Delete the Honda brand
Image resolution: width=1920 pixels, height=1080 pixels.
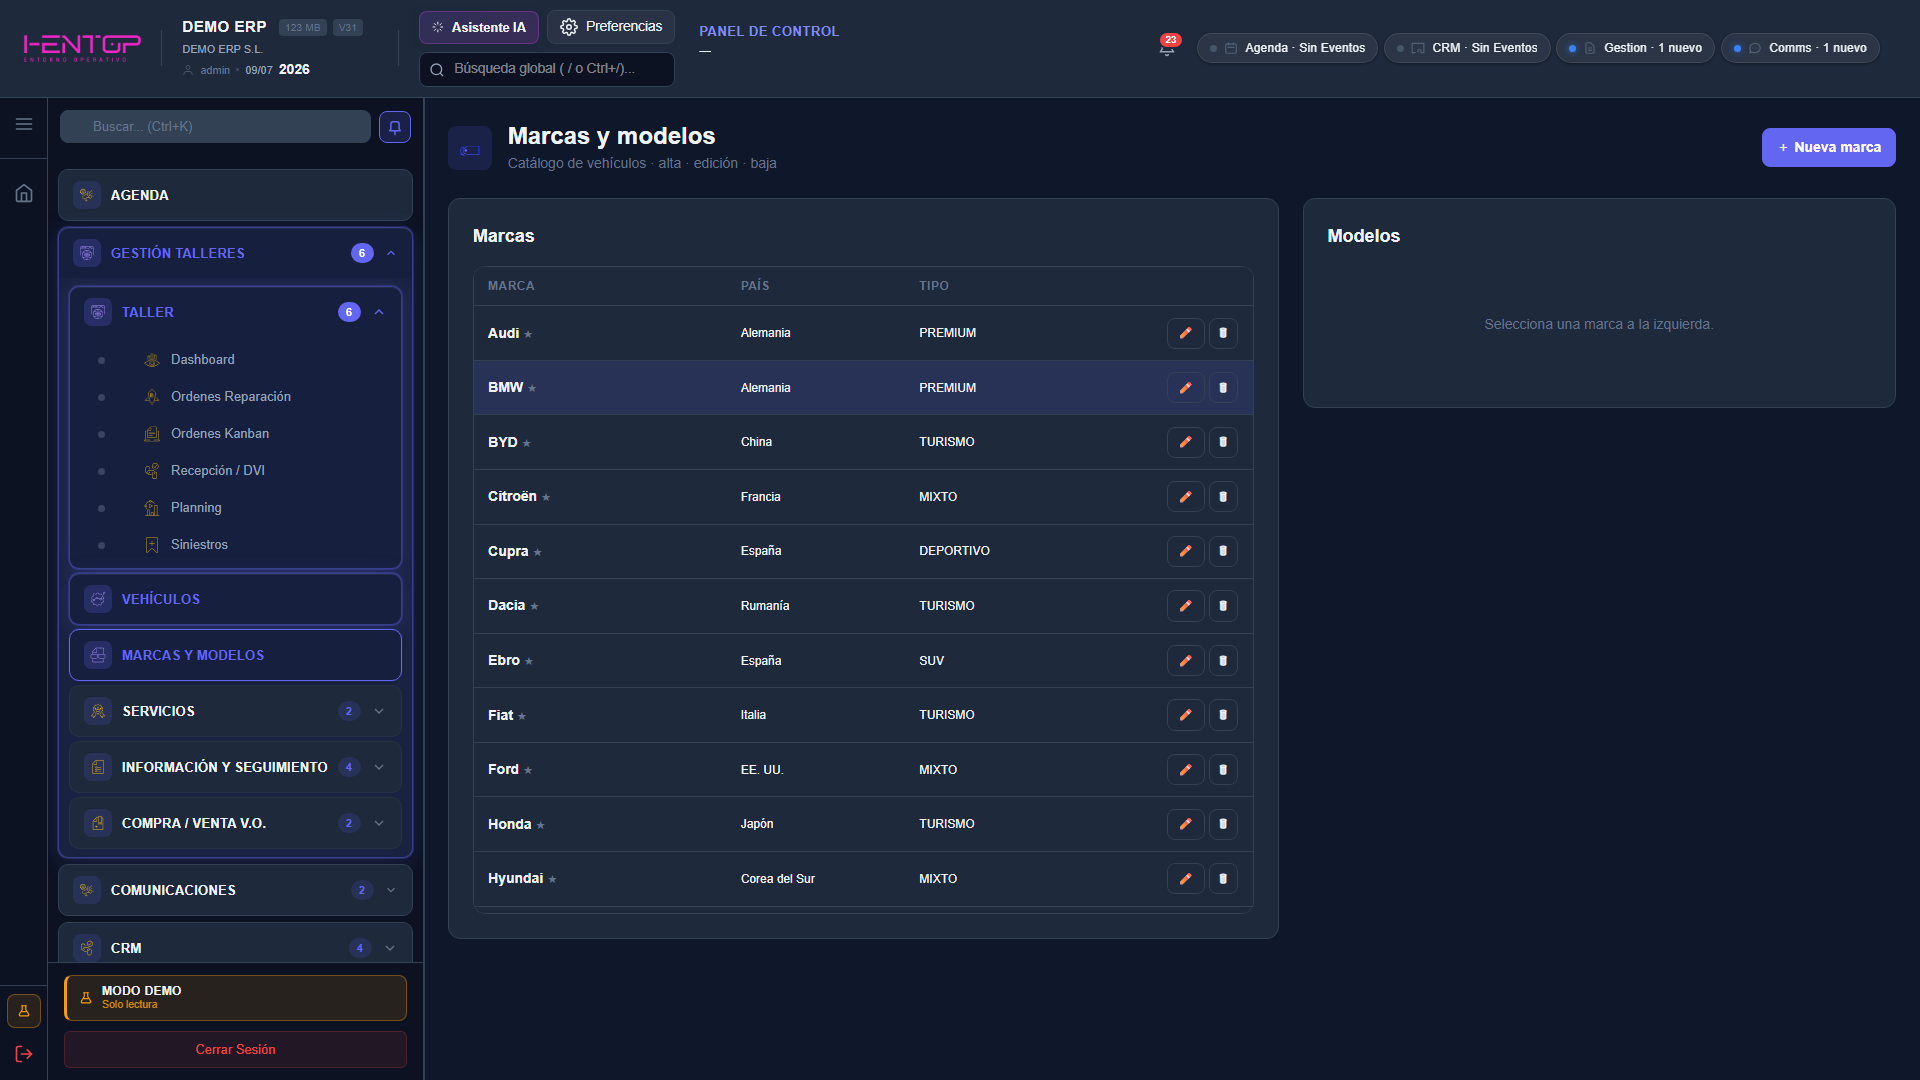point(1223,824)
